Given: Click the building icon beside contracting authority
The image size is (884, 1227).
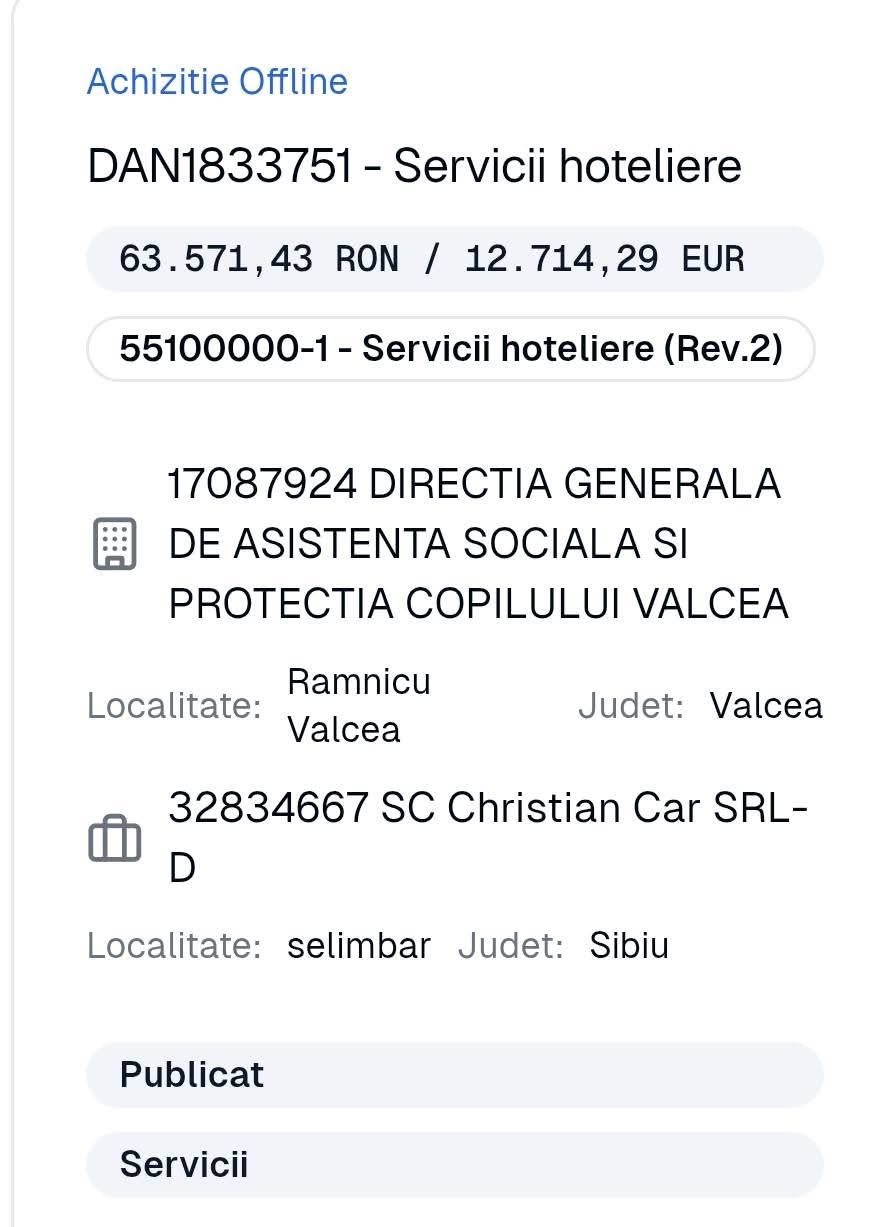Looking at the screenshot, I should pos(115,544).
